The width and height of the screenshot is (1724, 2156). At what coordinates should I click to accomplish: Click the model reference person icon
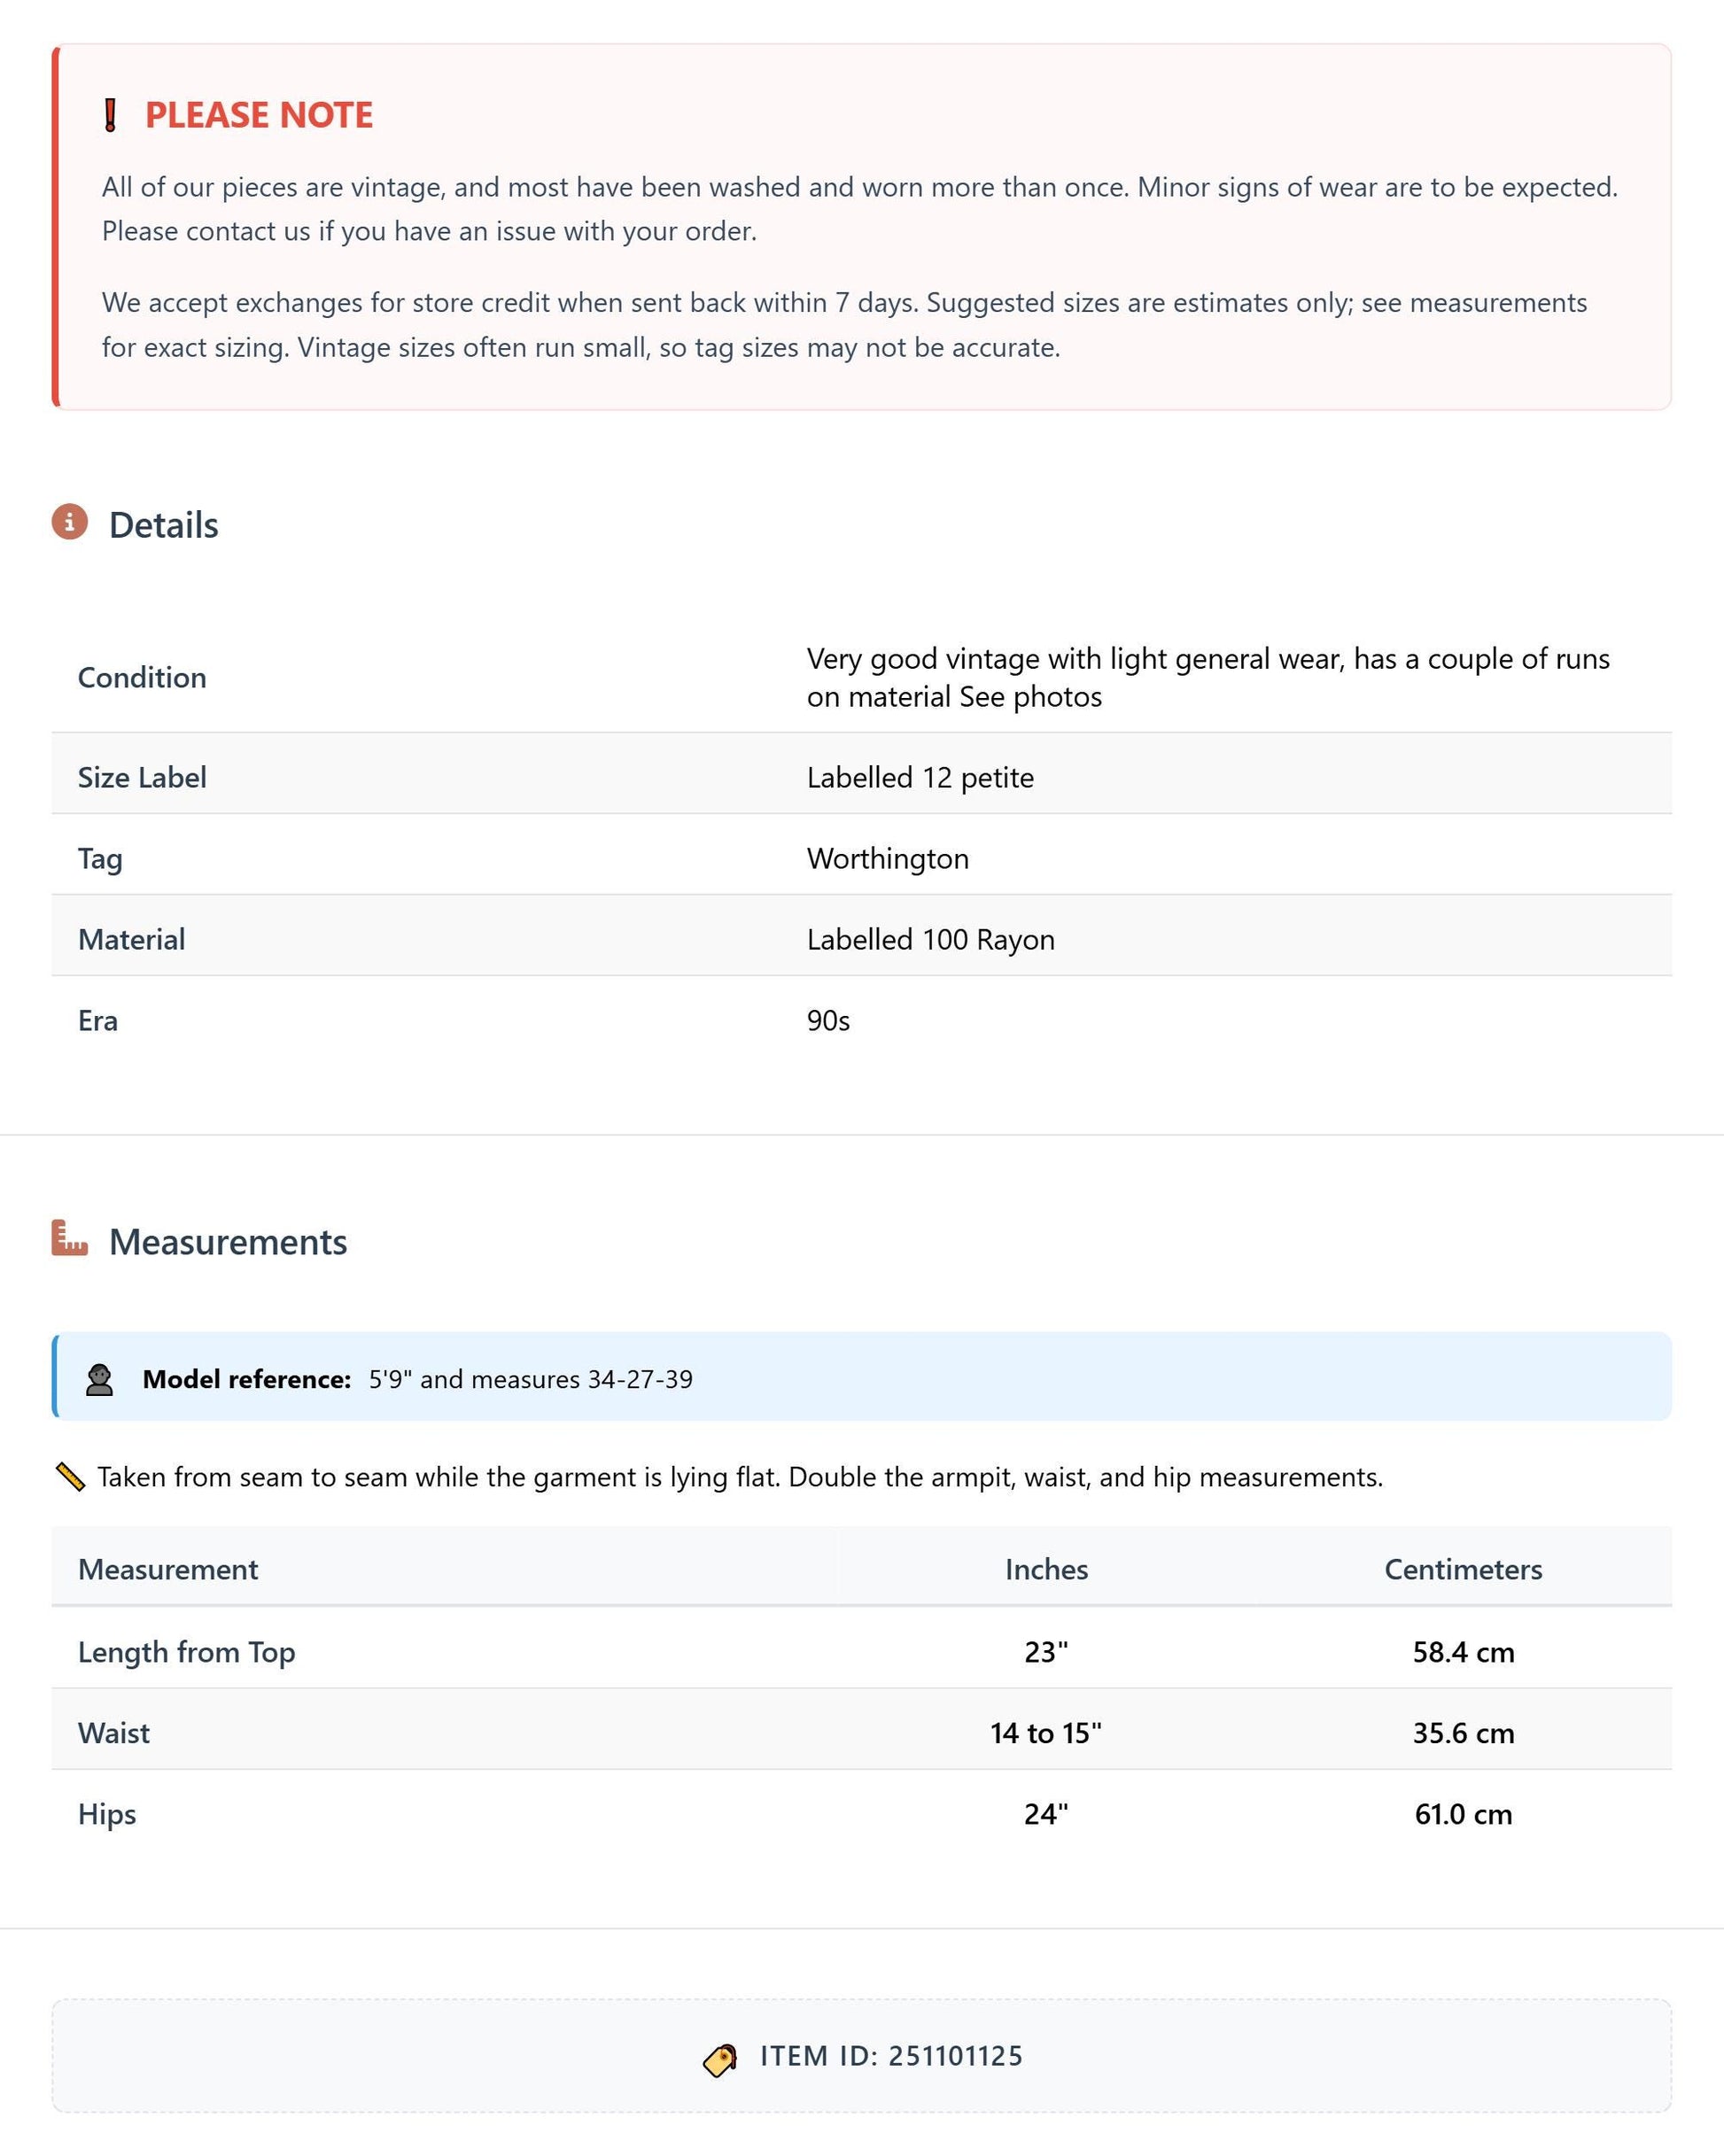click(99, 1380)
